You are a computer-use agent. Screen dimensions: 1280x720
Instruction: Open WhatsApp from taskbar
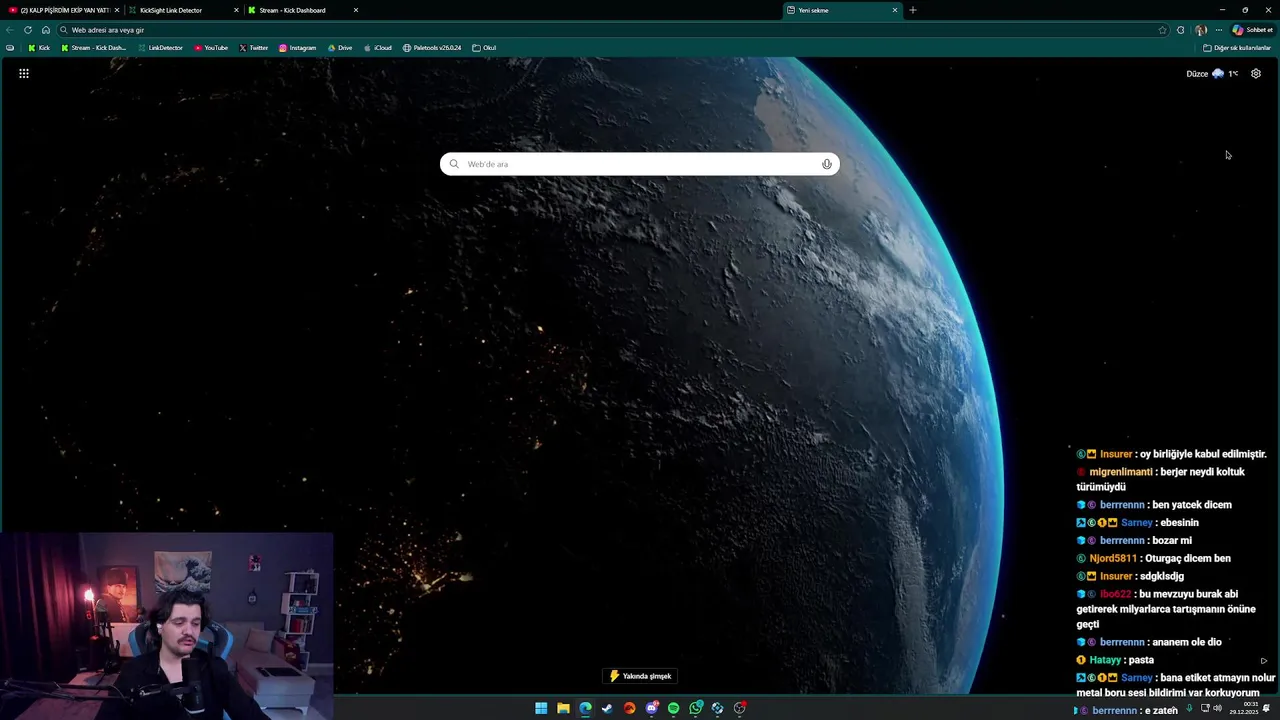[696, 708]
